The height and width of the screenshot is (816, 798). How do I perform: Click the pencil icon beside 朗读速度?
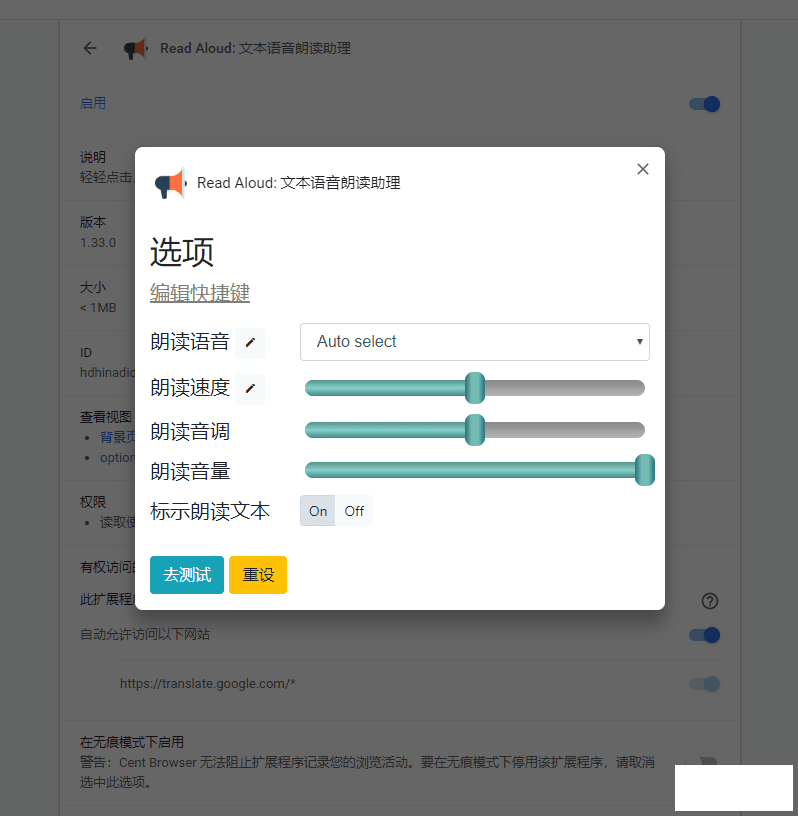pos(250,388)
